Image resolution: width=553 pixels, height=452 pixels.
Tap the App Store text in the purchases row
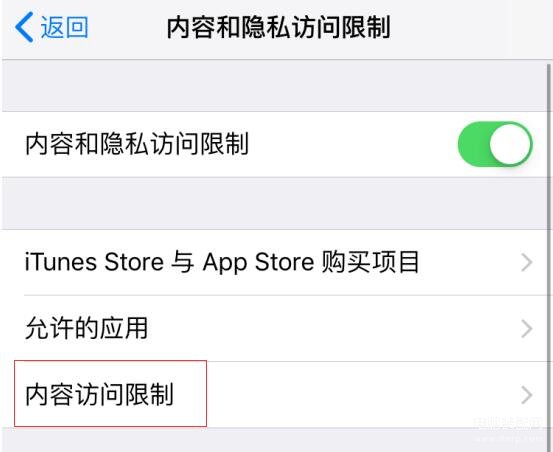click(x=258, y=262)
